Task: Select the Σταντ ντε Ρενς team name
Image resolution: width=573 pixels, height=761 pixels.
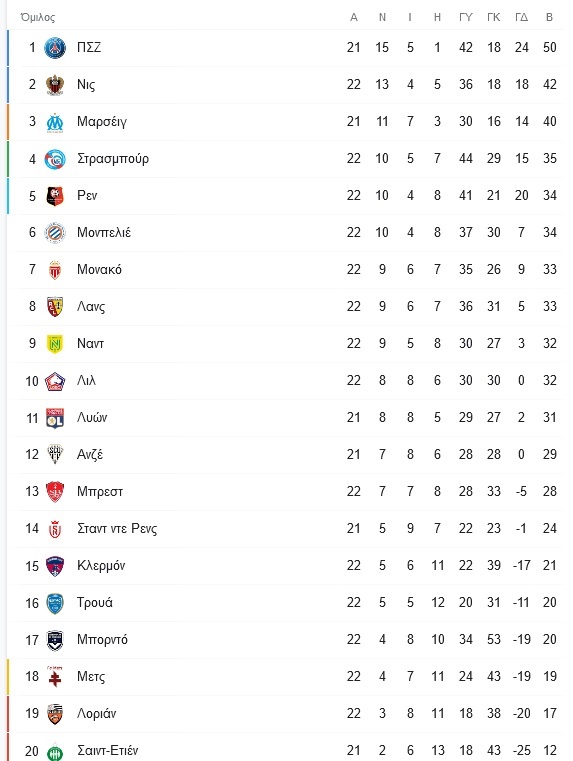Action: click(x=117, y=529)
